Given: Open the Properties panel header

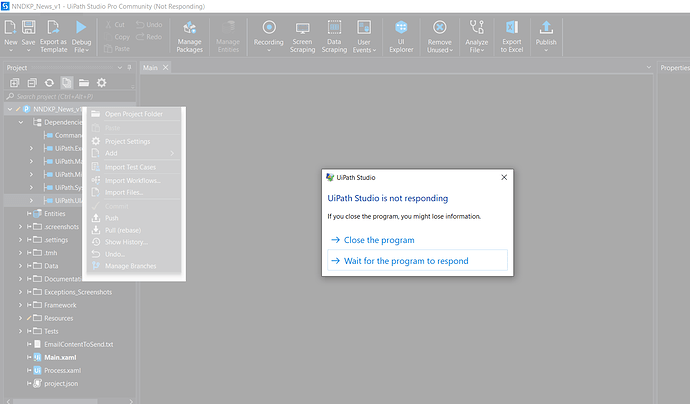Looking at the screenshot, I should click(675, 68).
